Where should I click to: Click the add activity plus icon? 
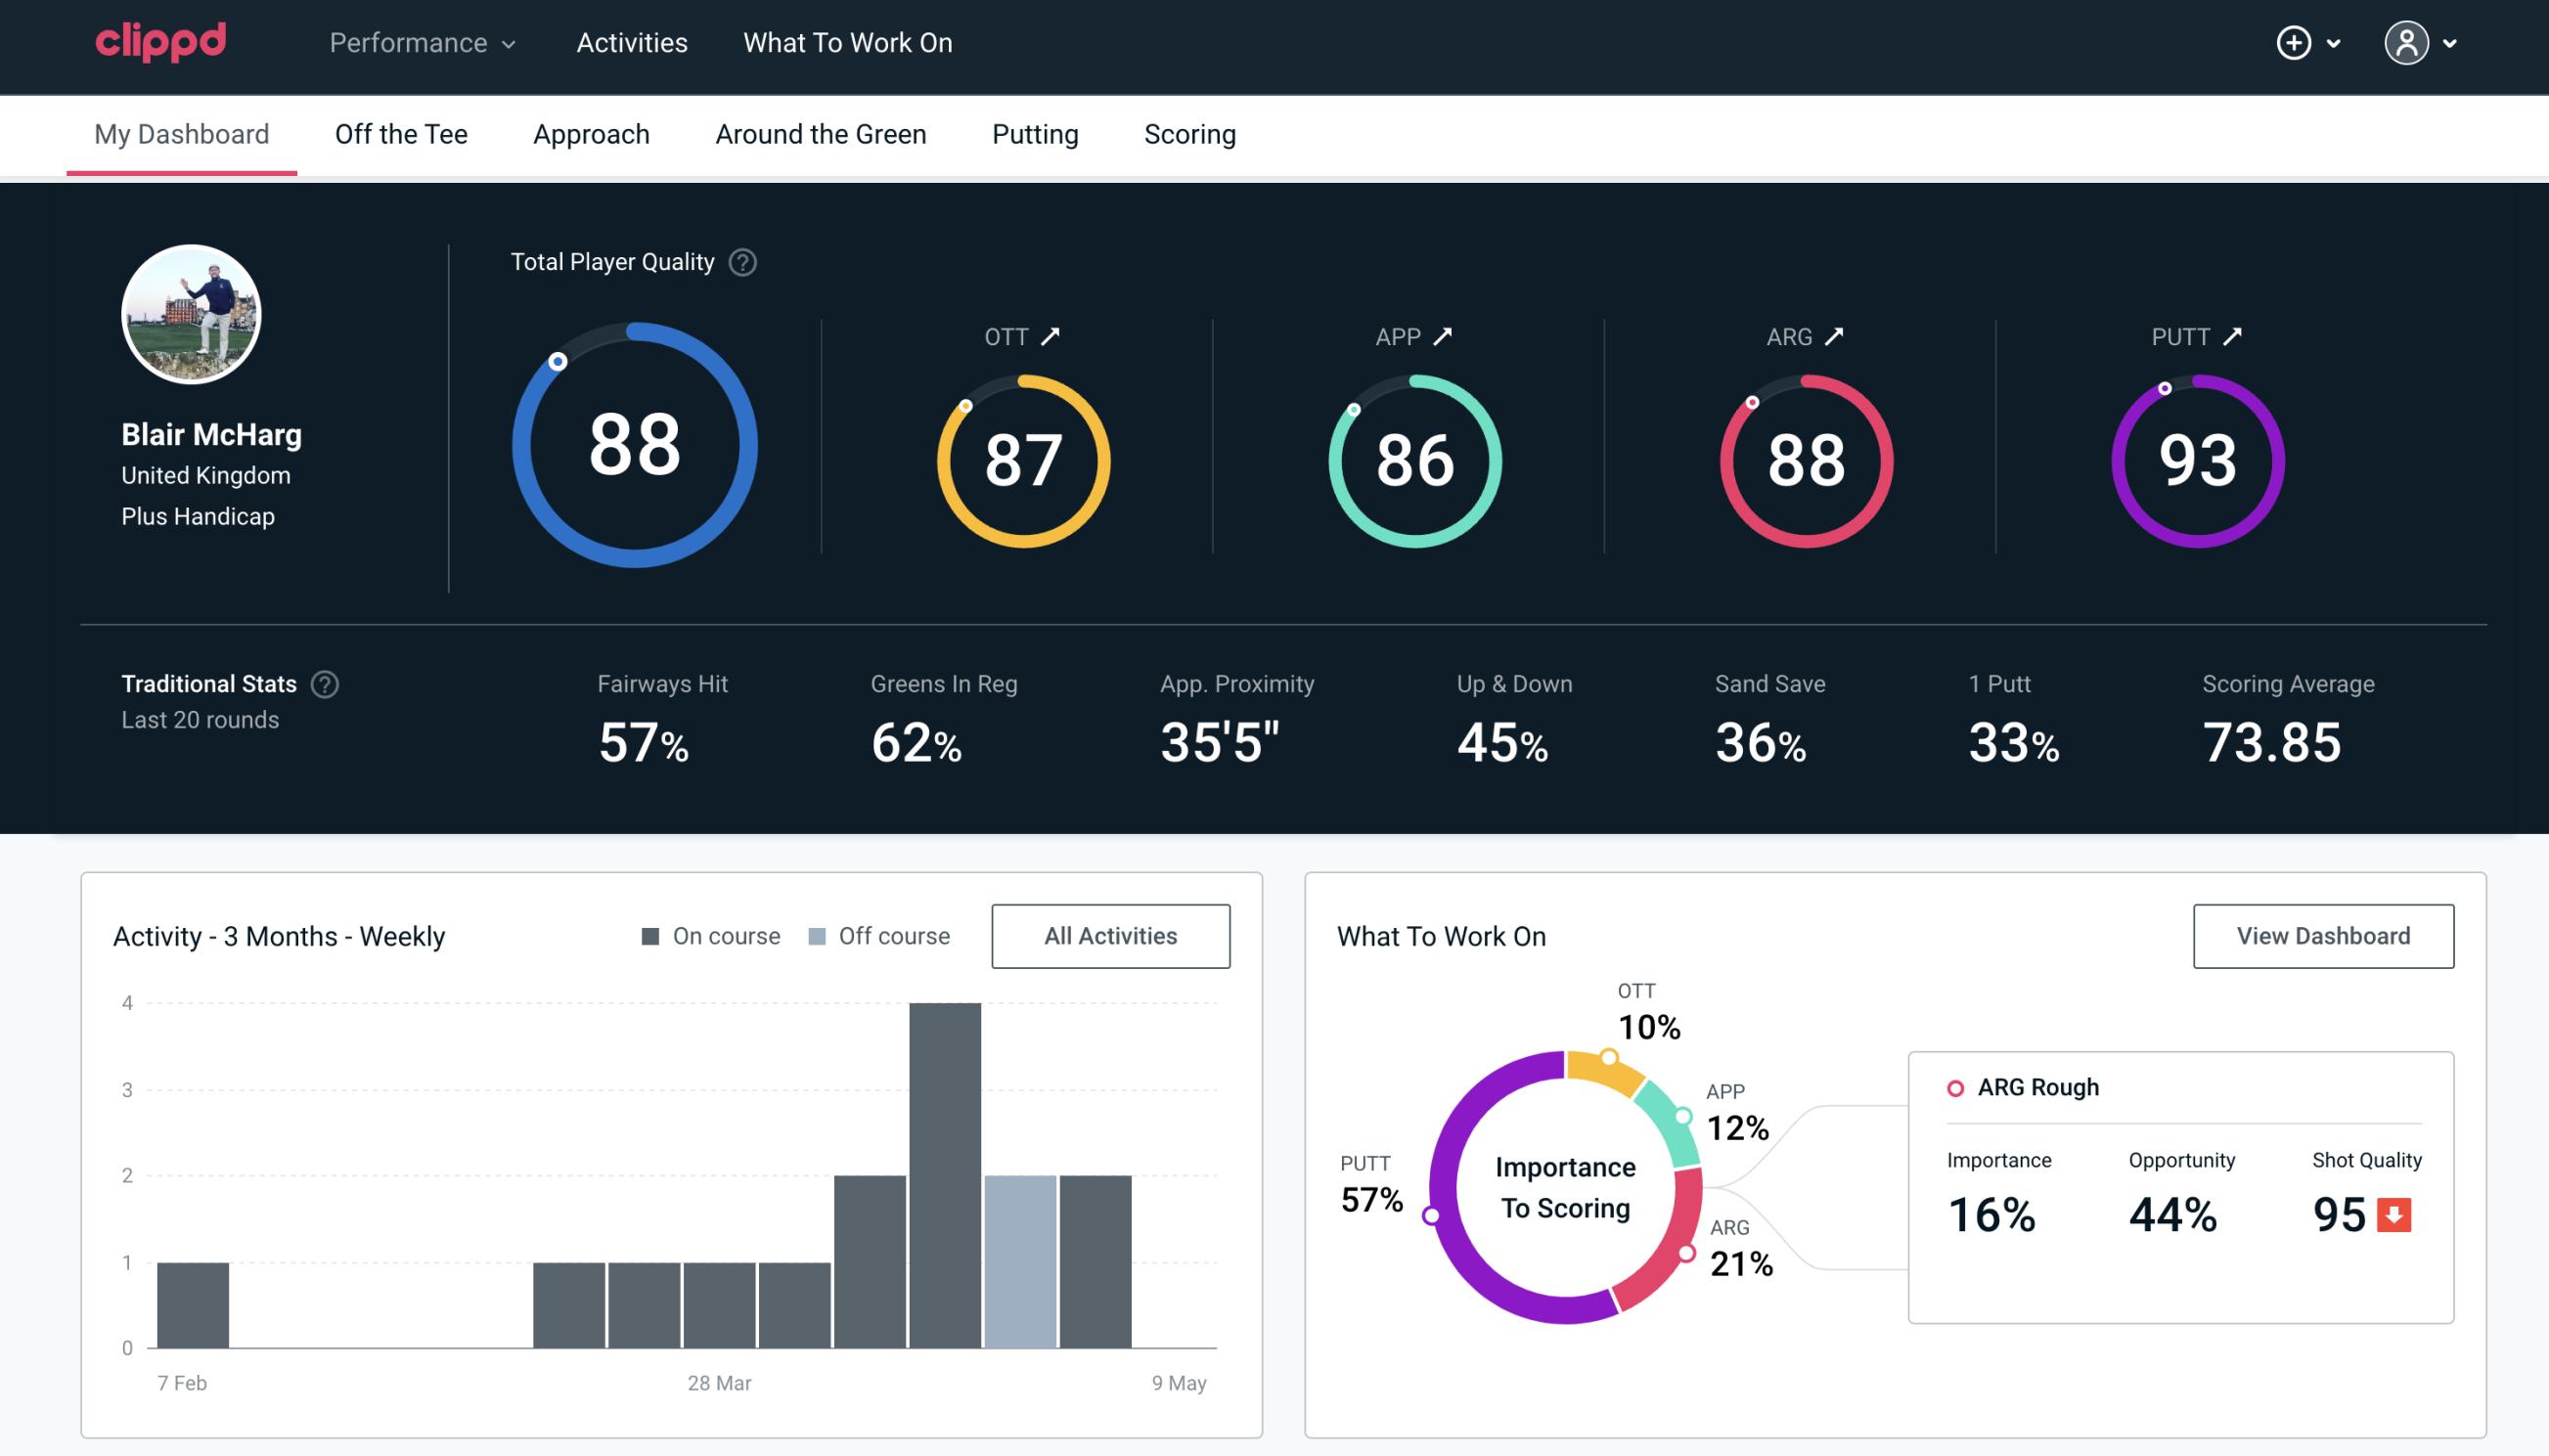(x=2294, y=44)
